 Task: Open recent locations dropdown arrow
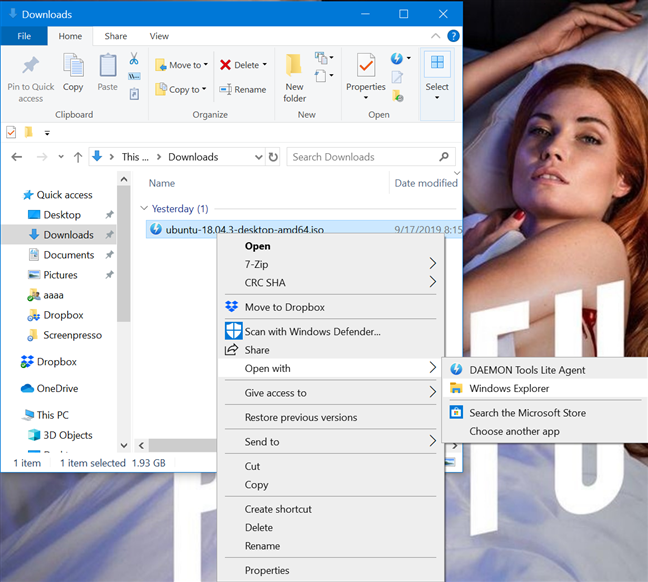[61, 157]
